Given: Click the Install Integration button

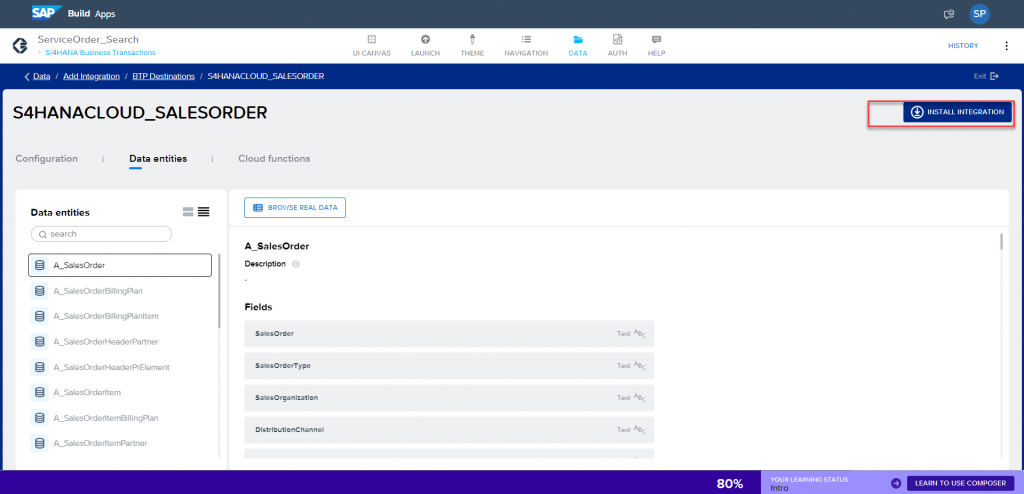Looking at the screenshot, I should [x=958, y=112].
